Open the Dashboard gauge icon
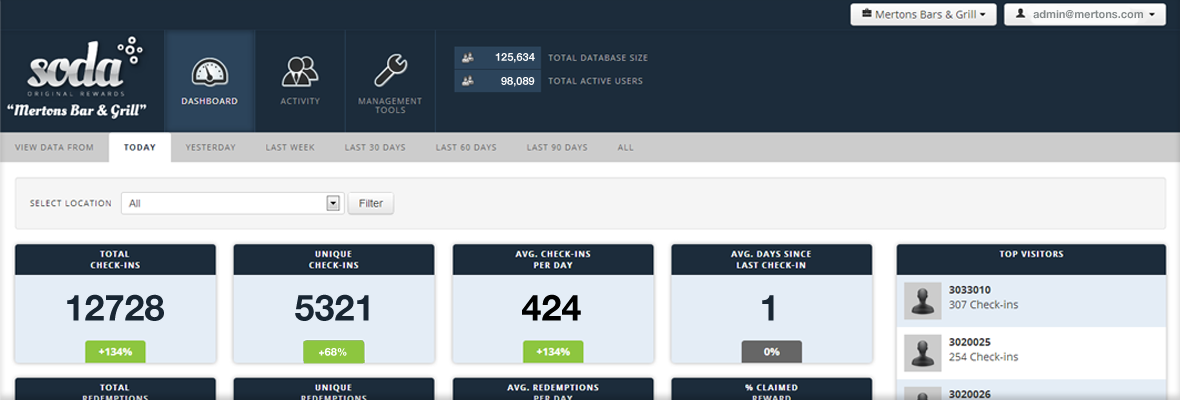1180x400 pixels. pos(210,73)
